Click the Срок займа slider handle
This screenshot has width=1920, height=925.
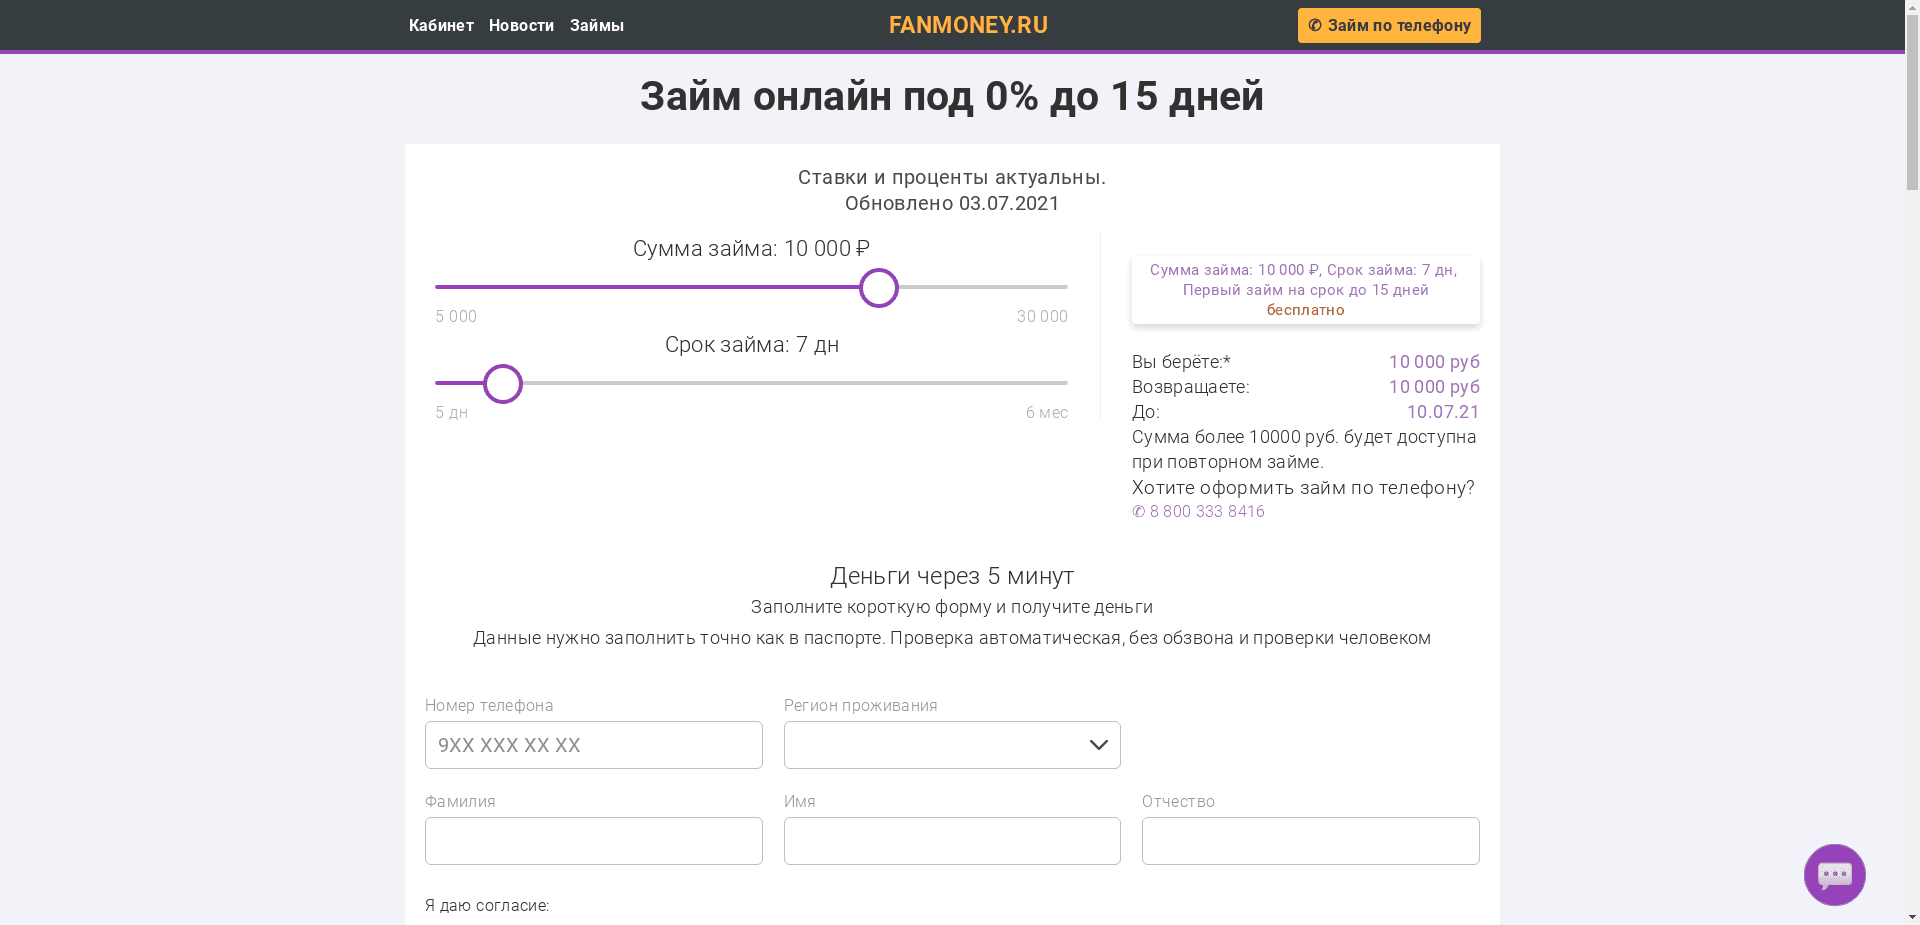[502, 383]
